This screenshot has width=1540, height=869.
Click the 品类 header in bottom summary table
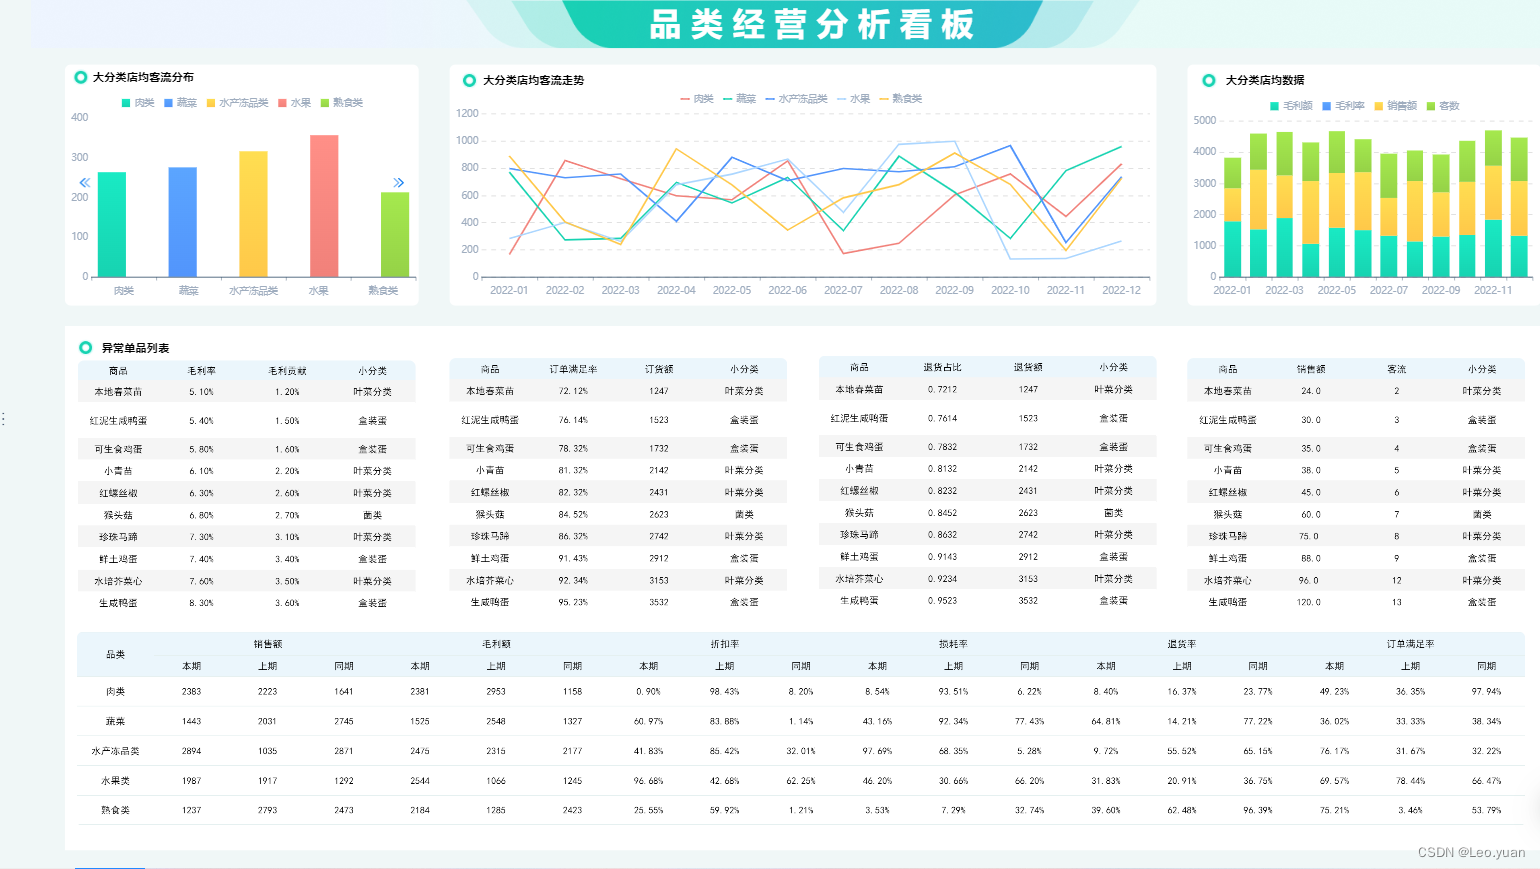pos(116,655)
